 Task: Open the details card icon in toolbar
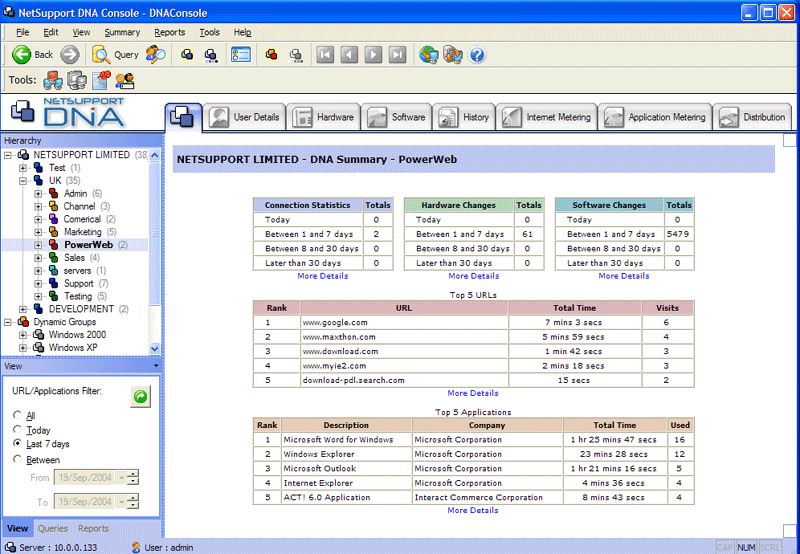pos(241,55)
